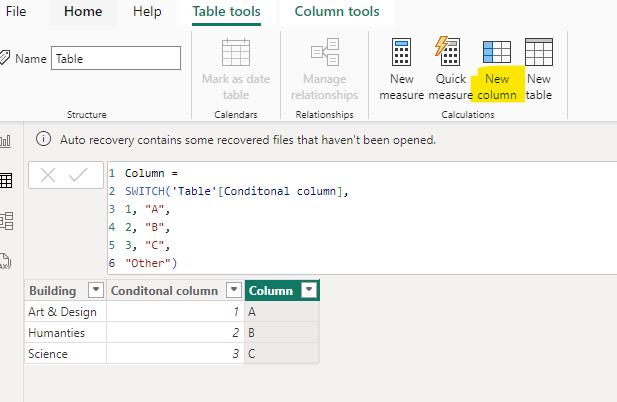The height and width of the screenshot is (402, 617).
Task: Click the Name tag icon
Action: click(x=5, y=58)
